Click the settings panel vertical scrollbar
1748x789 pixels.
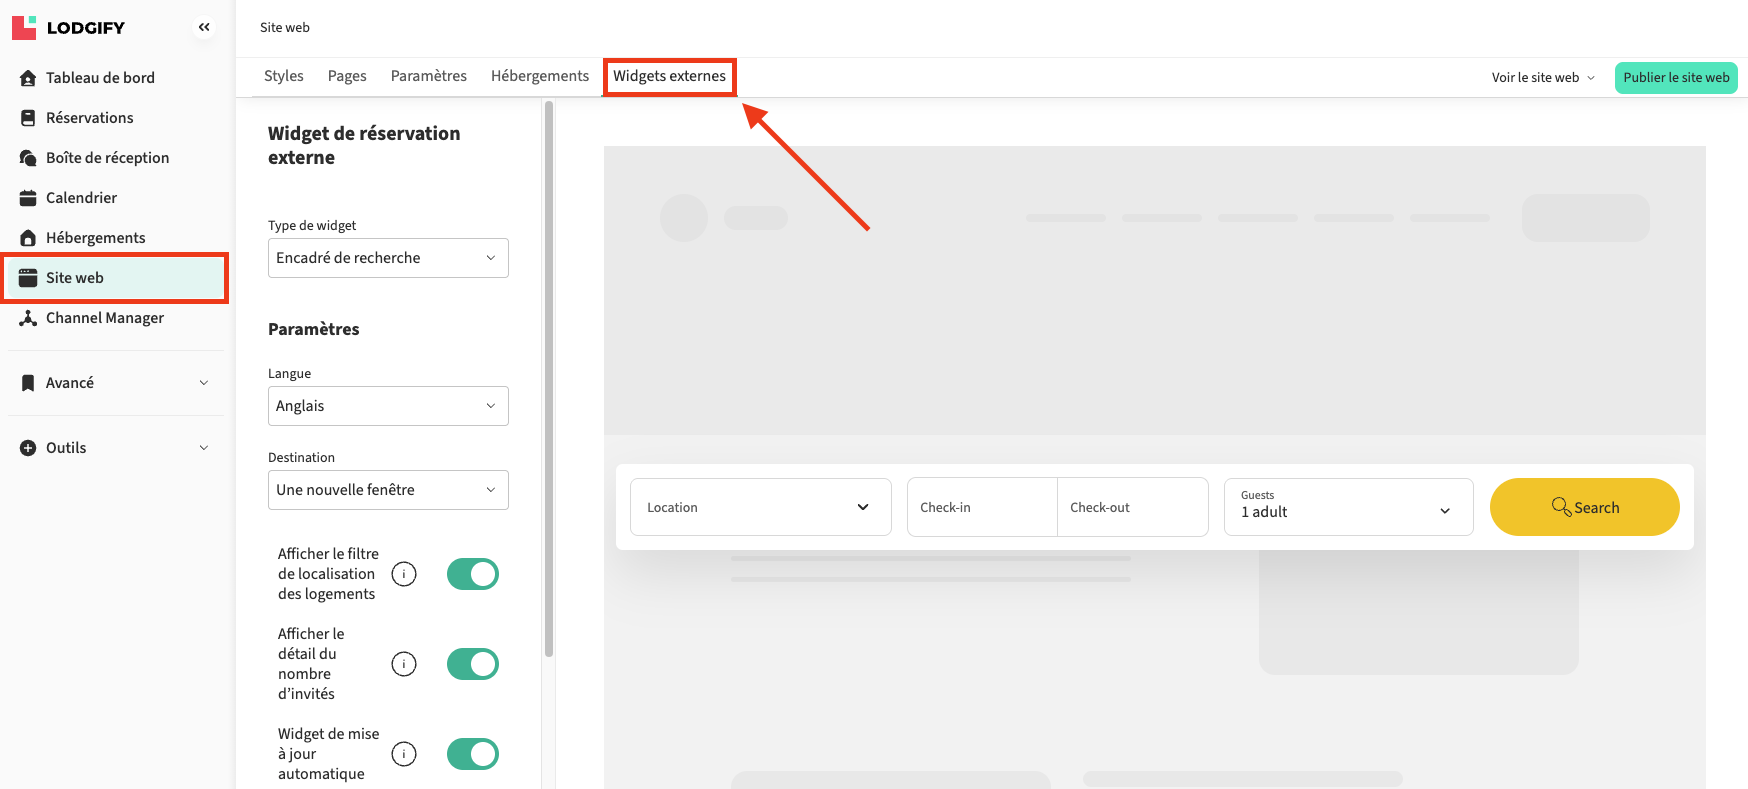point(548,380)
